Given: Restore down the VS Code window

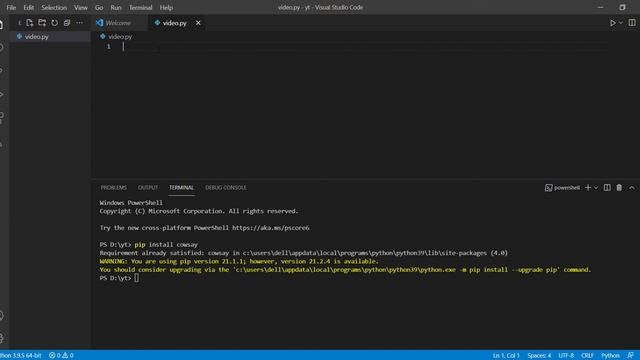Looking at the screenshot, I should coord(622,7).
